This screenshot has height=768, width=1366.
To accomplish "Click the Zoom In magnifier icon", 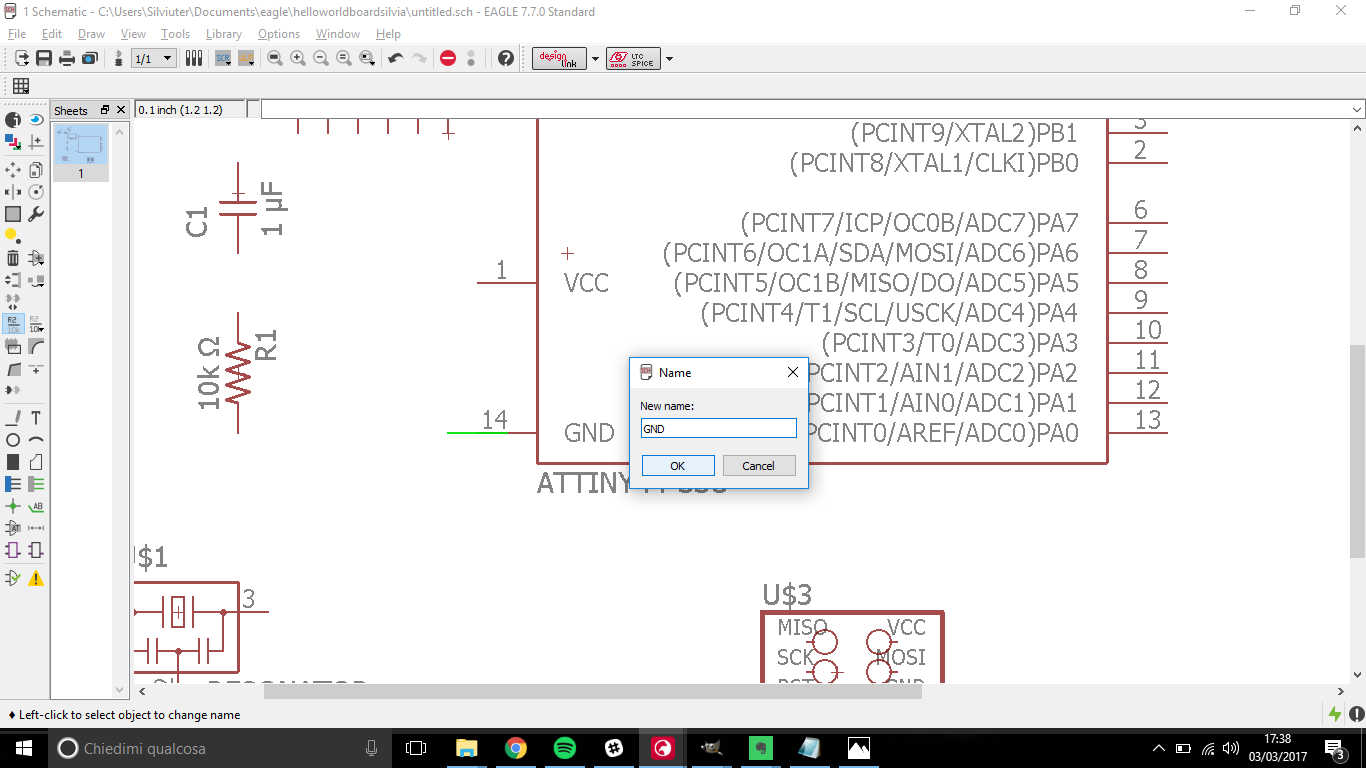I will point(298,58).
